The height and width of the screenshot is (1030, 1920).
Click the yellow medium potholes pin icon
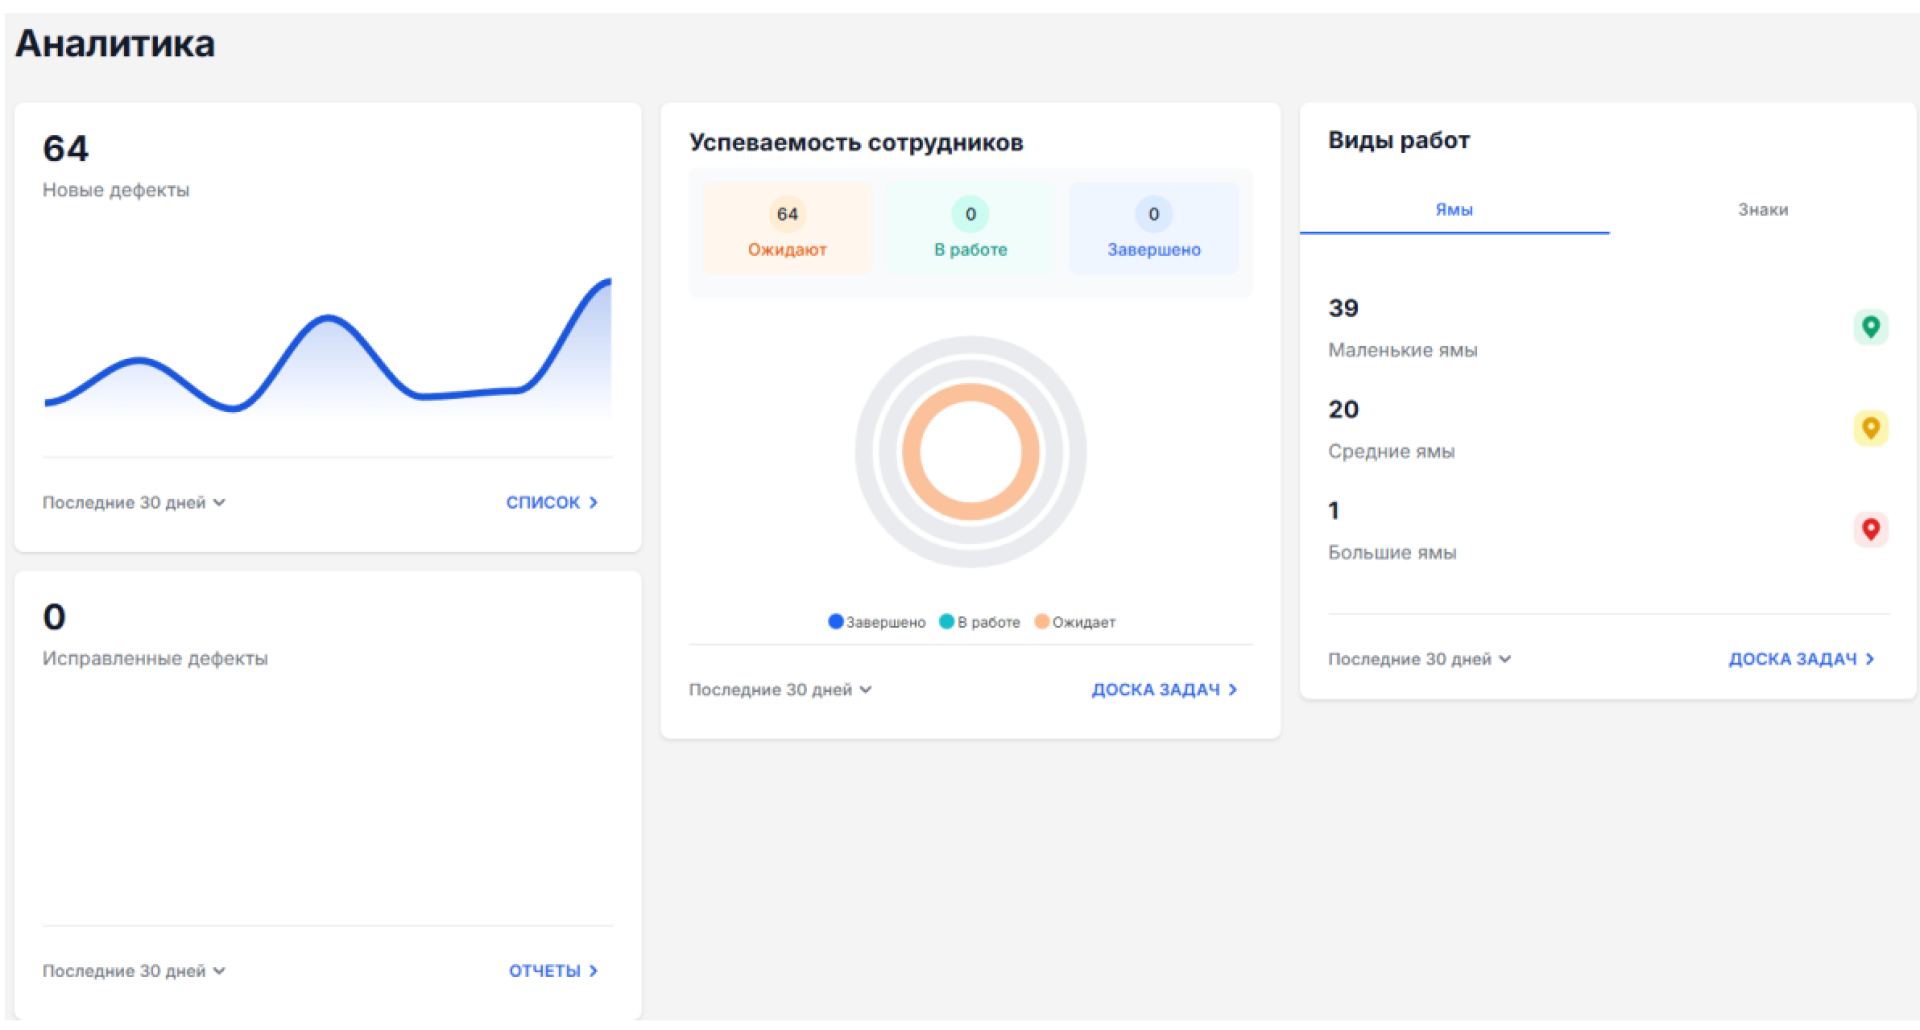point(1870,428)
